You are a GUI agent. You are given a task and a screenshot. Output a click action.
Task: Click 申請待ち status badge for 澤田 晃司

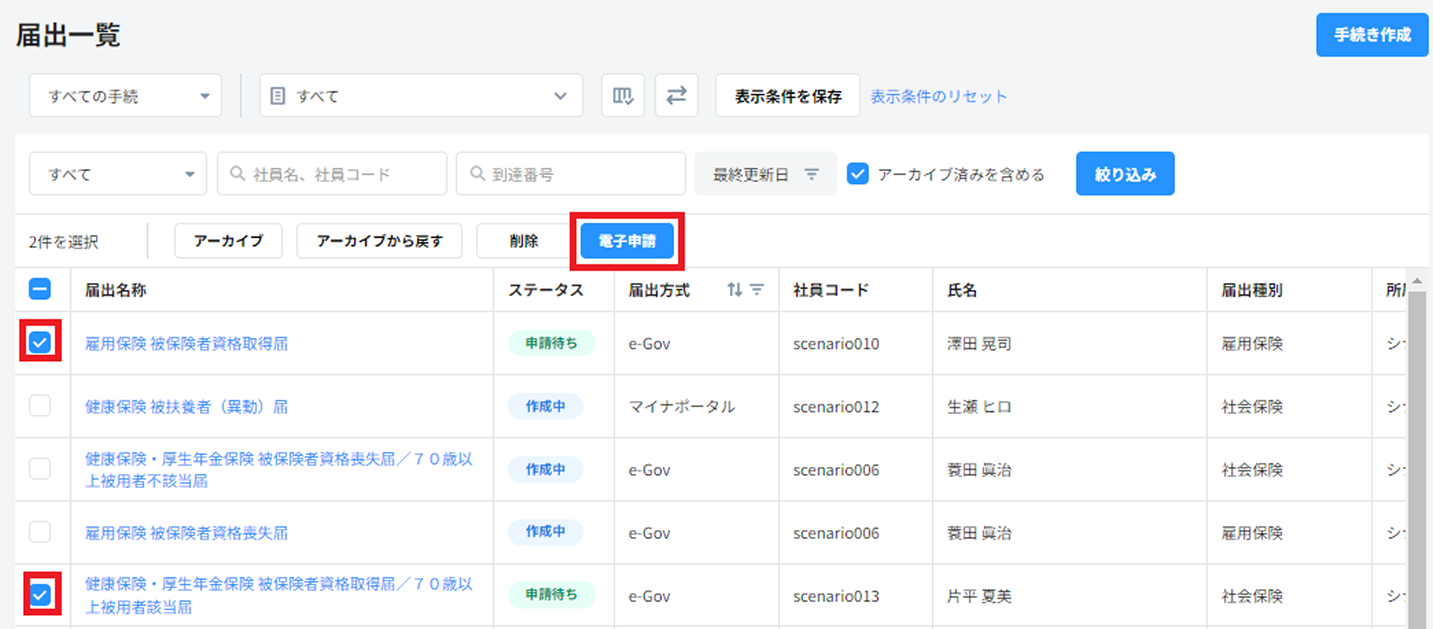click(551, 343)
